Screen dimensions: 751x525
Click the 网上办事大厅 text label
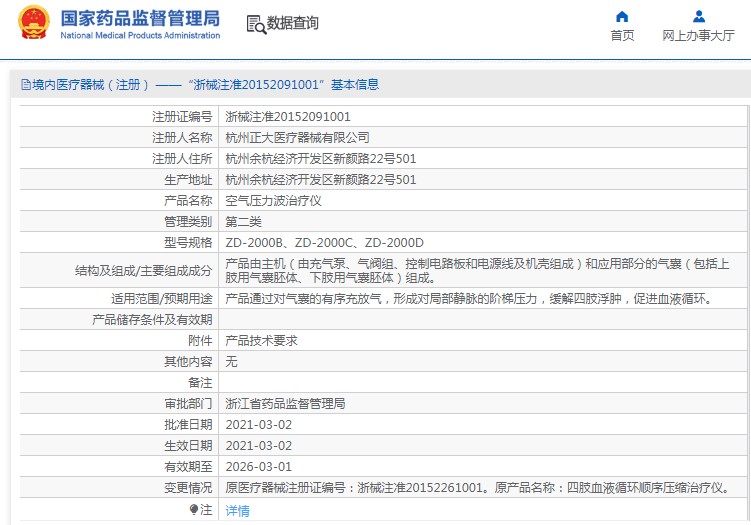tap(698, 35)
